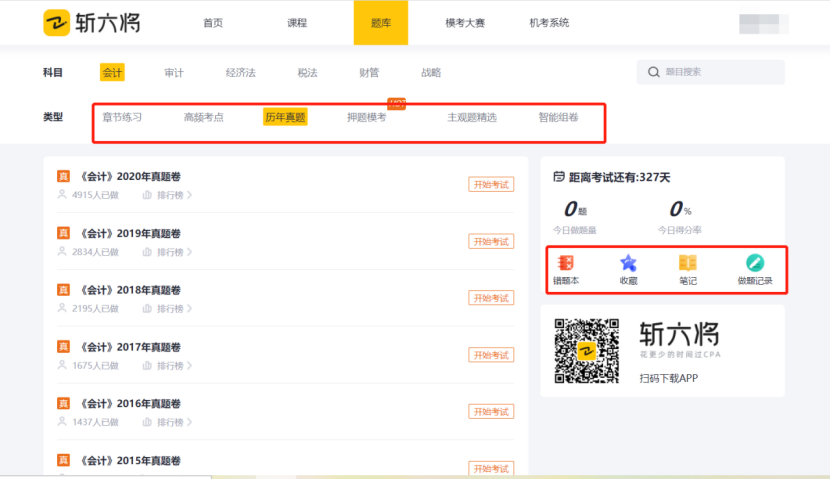Open the 排行榜 ranking for 2019年真题卷
Viewport: 830px width, 480px height.
coord(167,252)
